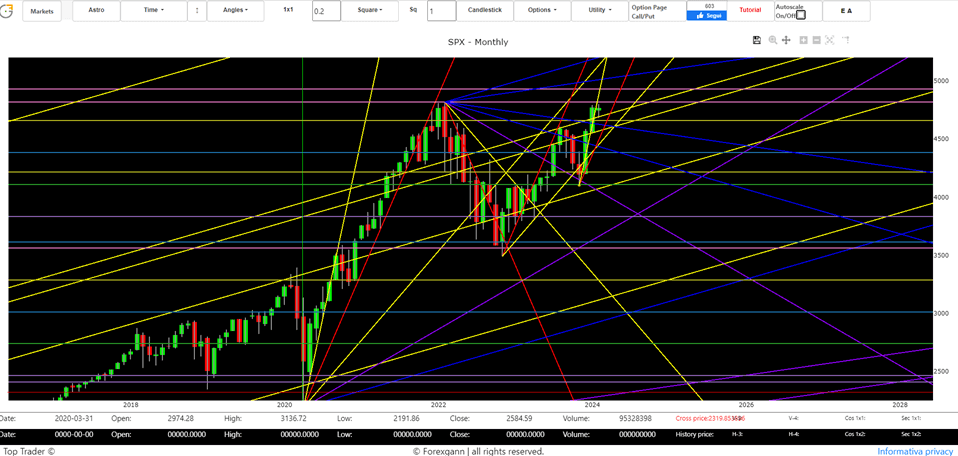958x456 pixels.
Task: Open the red Tutorial link
Action: pyautogui.click(x=749, y=10)
